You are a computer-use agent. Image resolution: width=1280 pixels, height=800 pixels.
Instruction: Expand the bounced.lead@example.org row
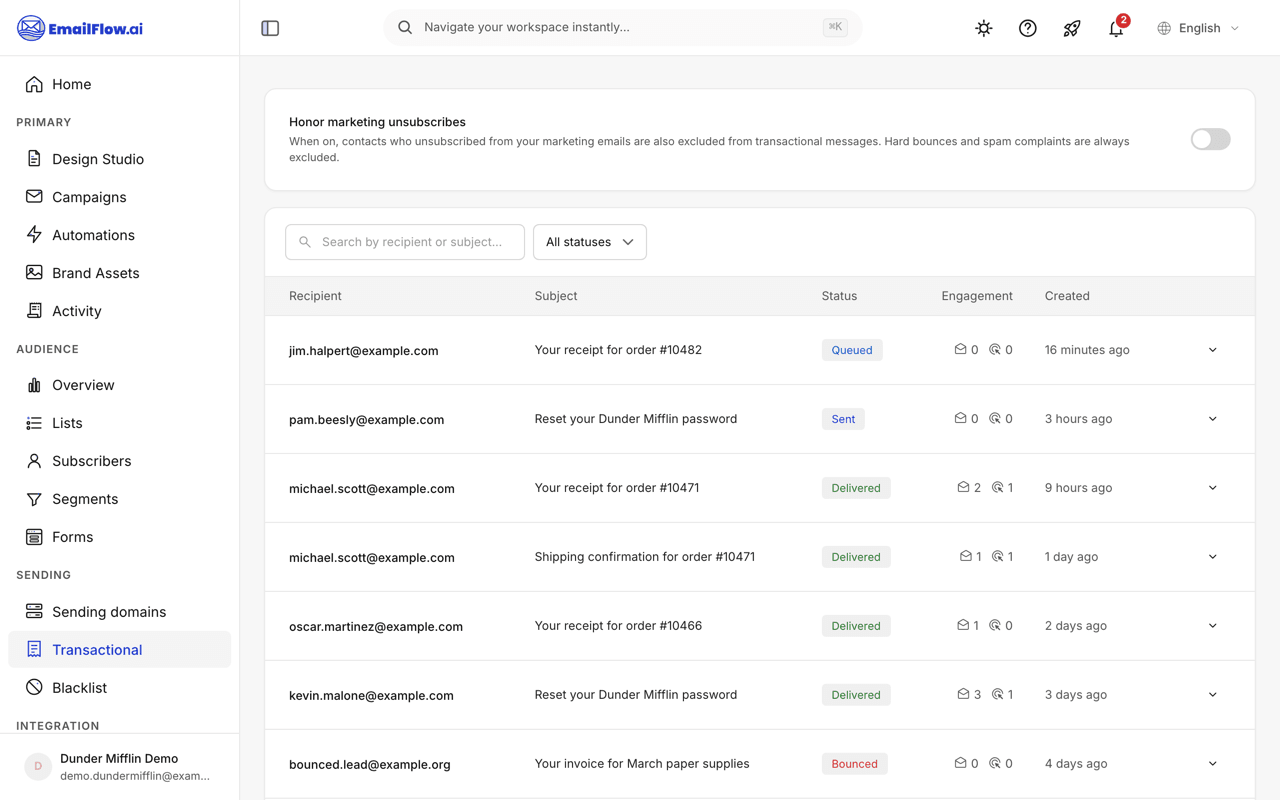1213,764
